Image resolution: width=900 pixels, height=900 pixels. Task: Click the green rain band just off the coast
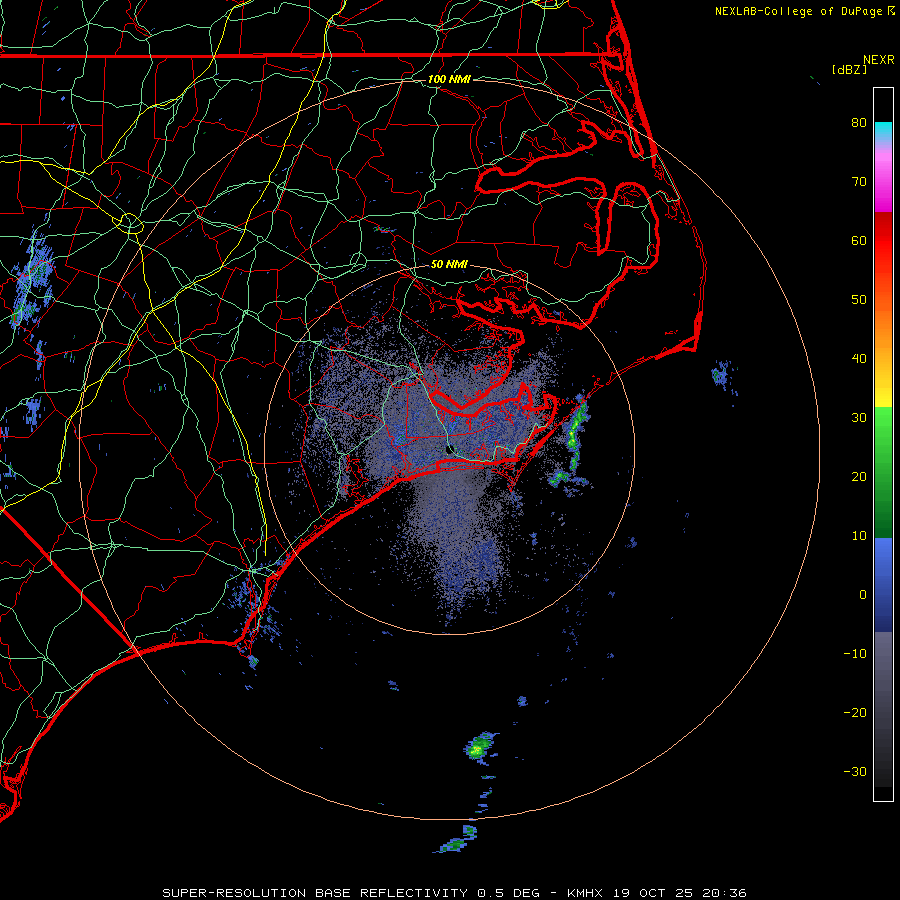click(x=574, y=439)
